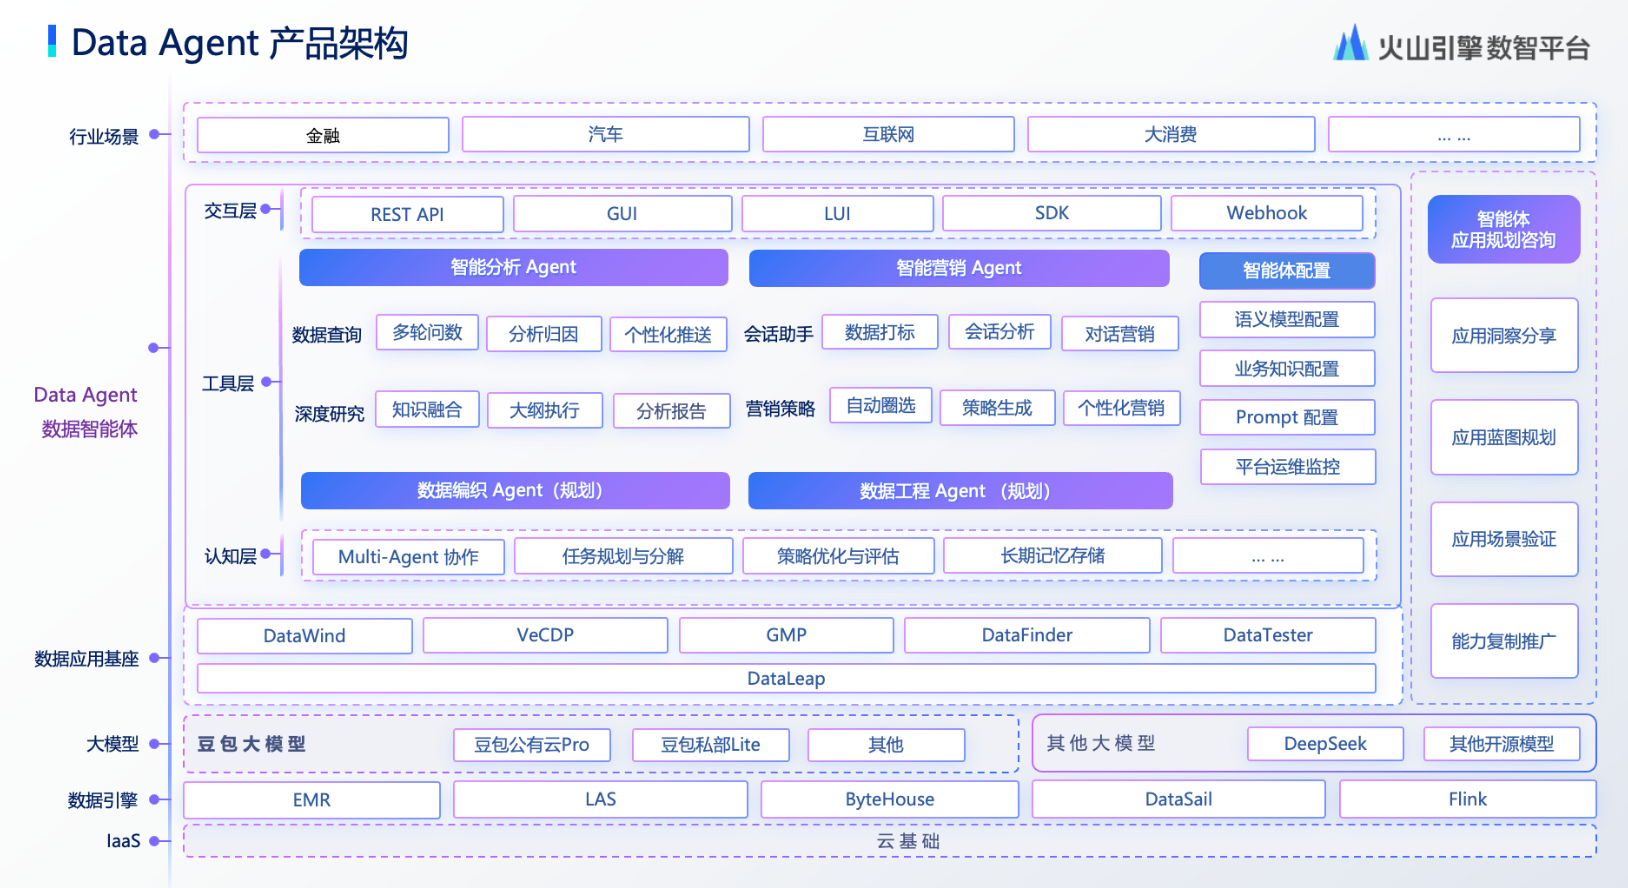
Task: Click the 应用场景验证 card
Action: coord(1504,539)
